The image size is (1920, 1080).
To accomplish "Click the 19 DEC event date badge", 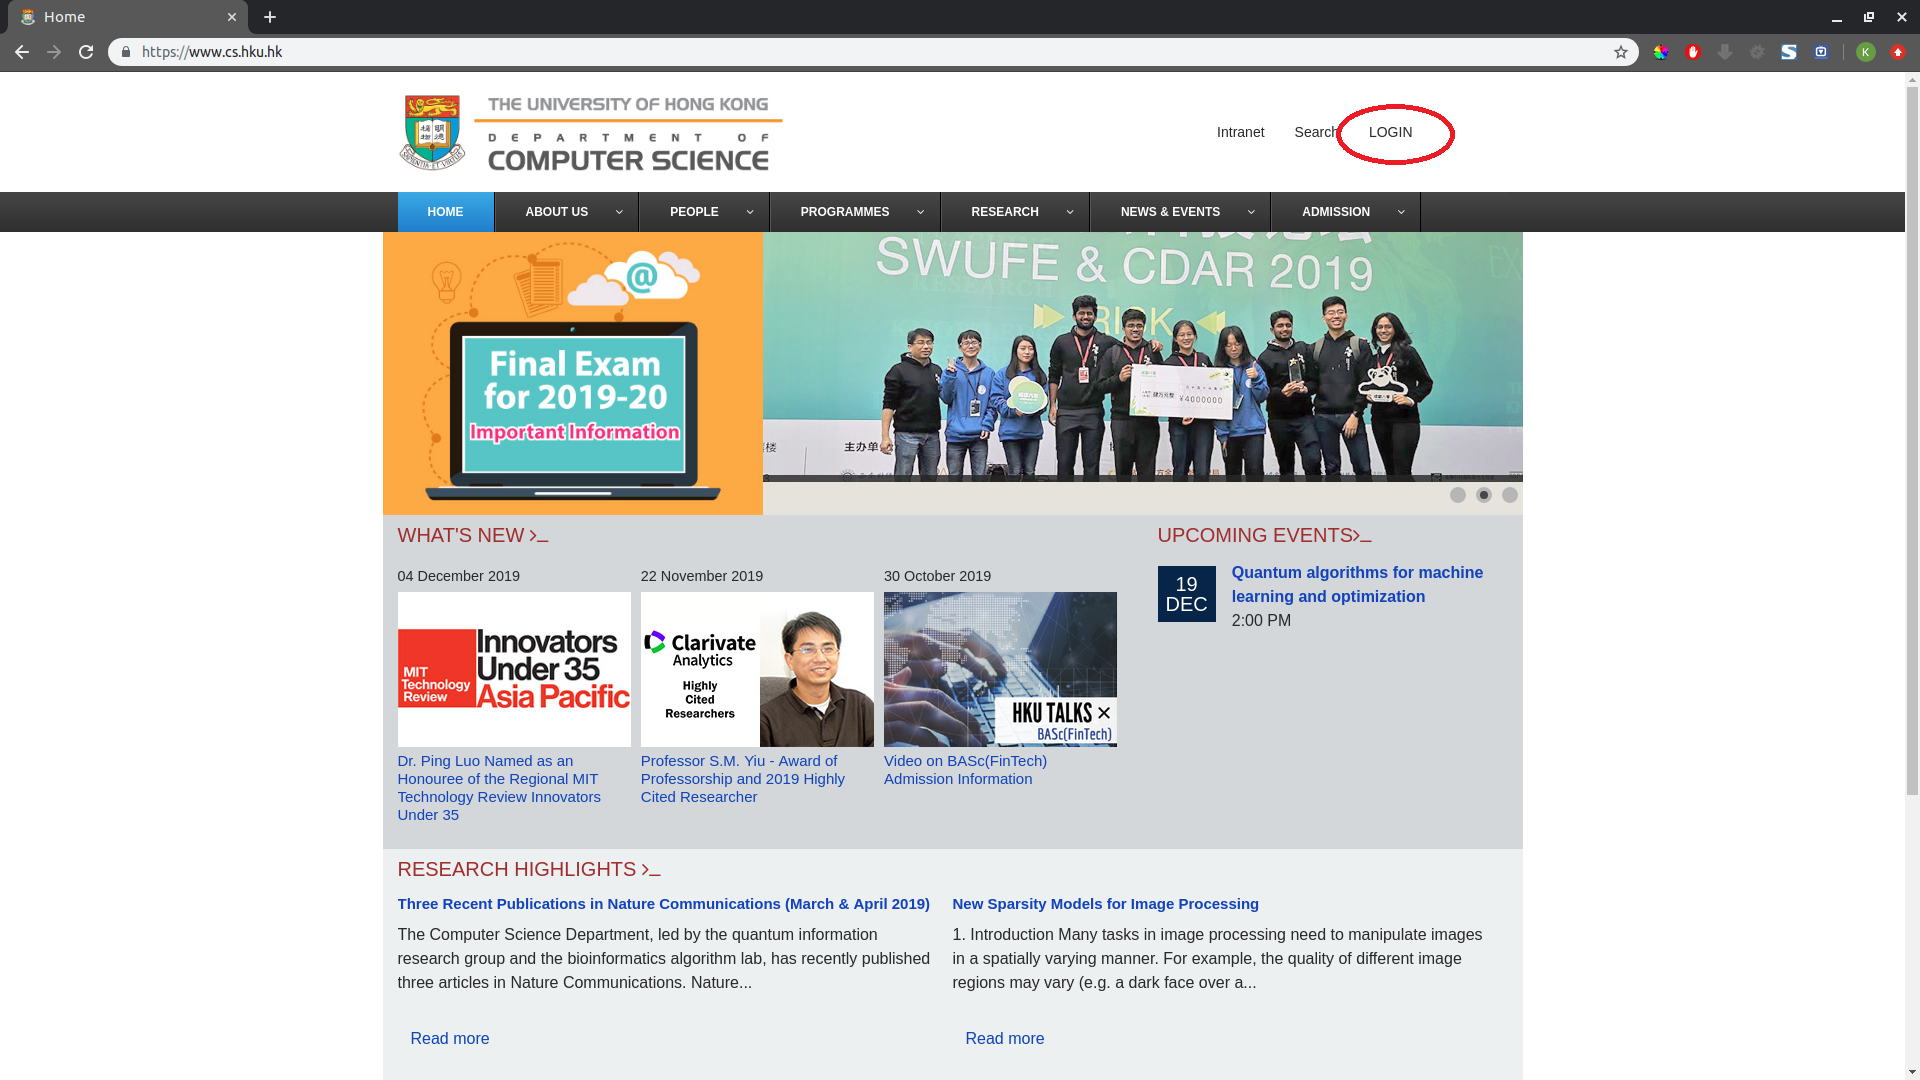I will 1186,594.
